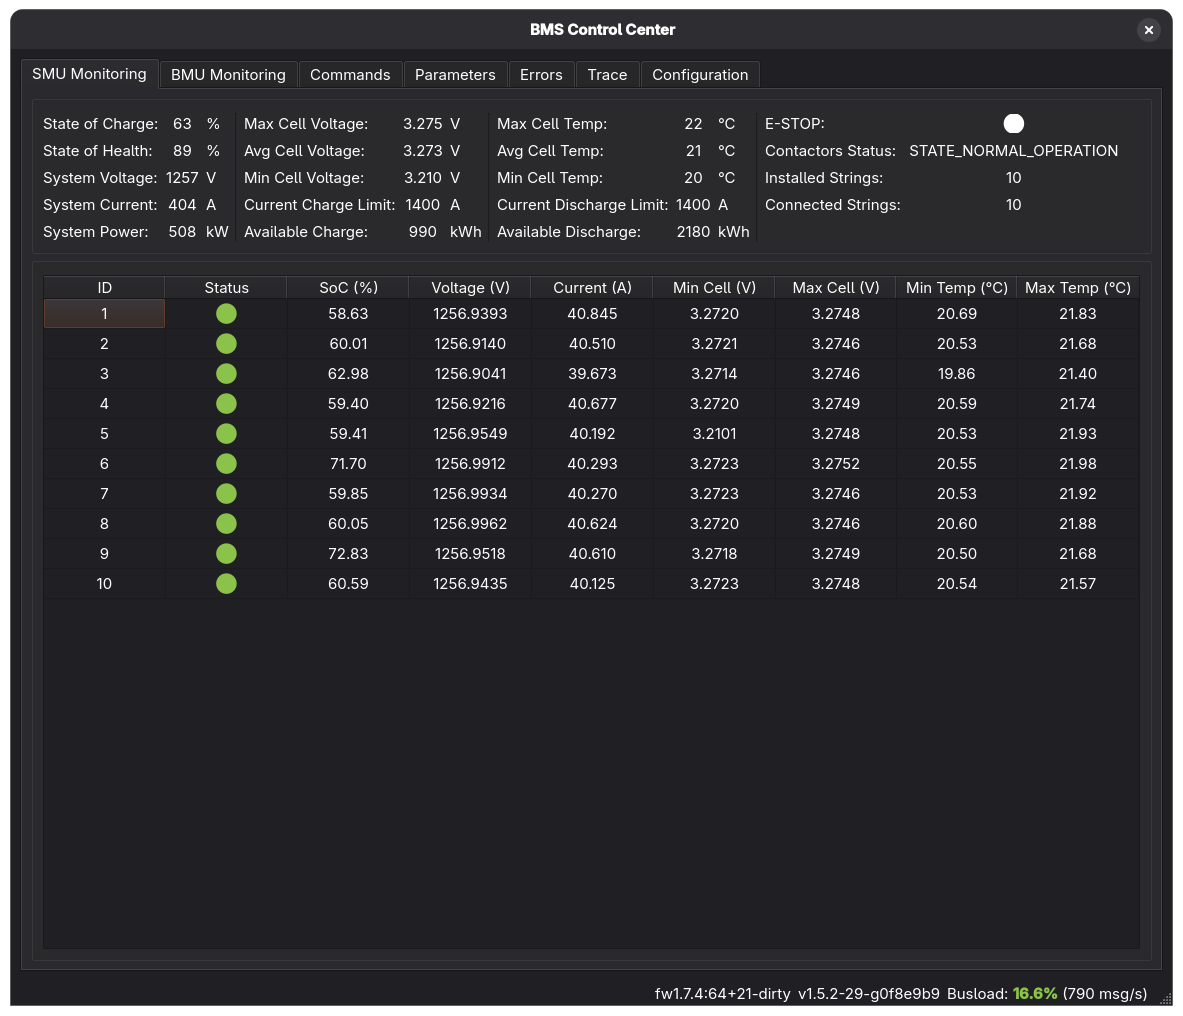The width and height of the screenshot is (1183, 1016).
Task: Click the System Power value 508
Action: [182, 232]
